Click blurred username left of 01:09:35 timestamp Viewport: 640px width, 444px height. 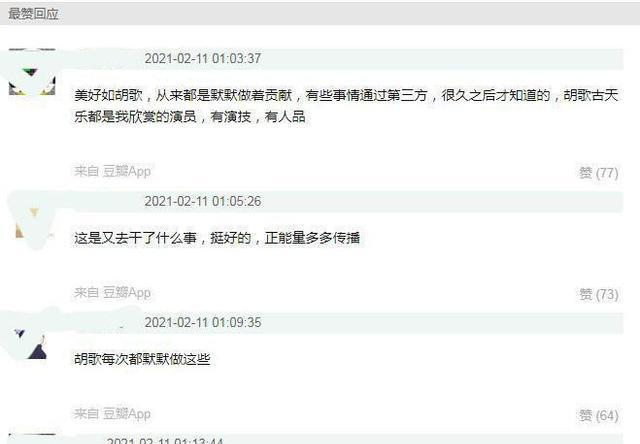108,322
